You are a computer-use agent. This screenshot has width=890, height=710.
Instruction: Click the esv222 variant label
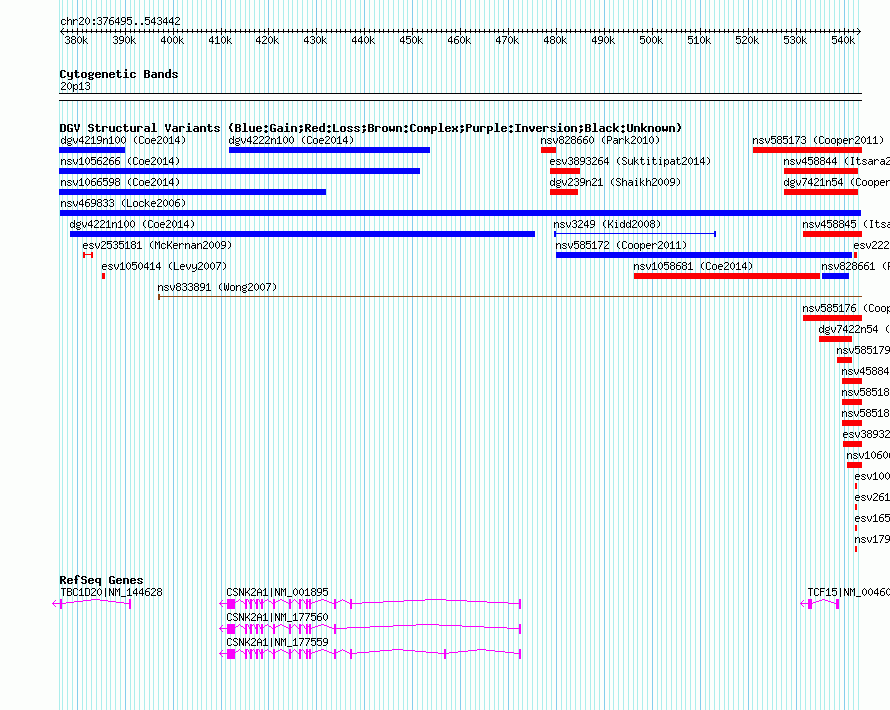tap(871, 245)
